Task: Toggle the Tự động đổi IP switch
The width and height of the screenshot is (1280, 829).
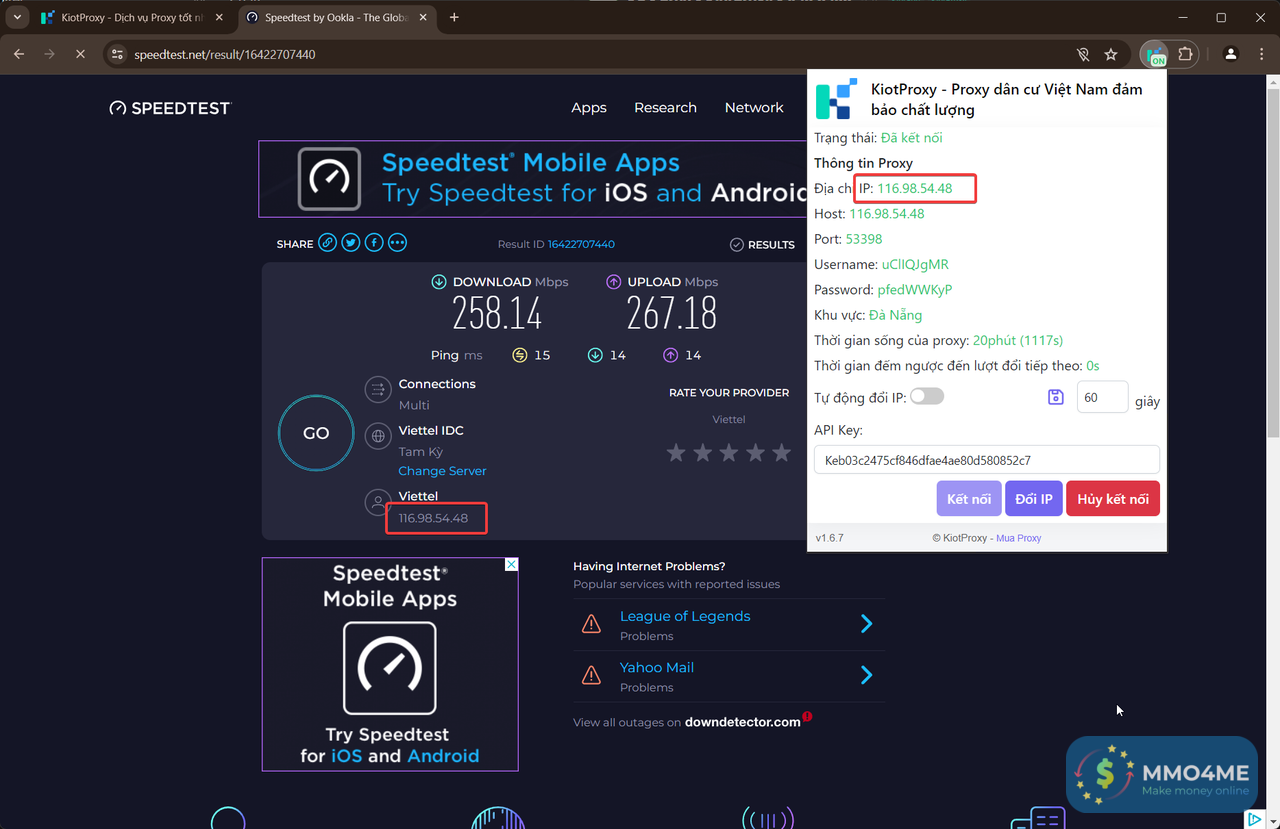Action: pos(927,397)
